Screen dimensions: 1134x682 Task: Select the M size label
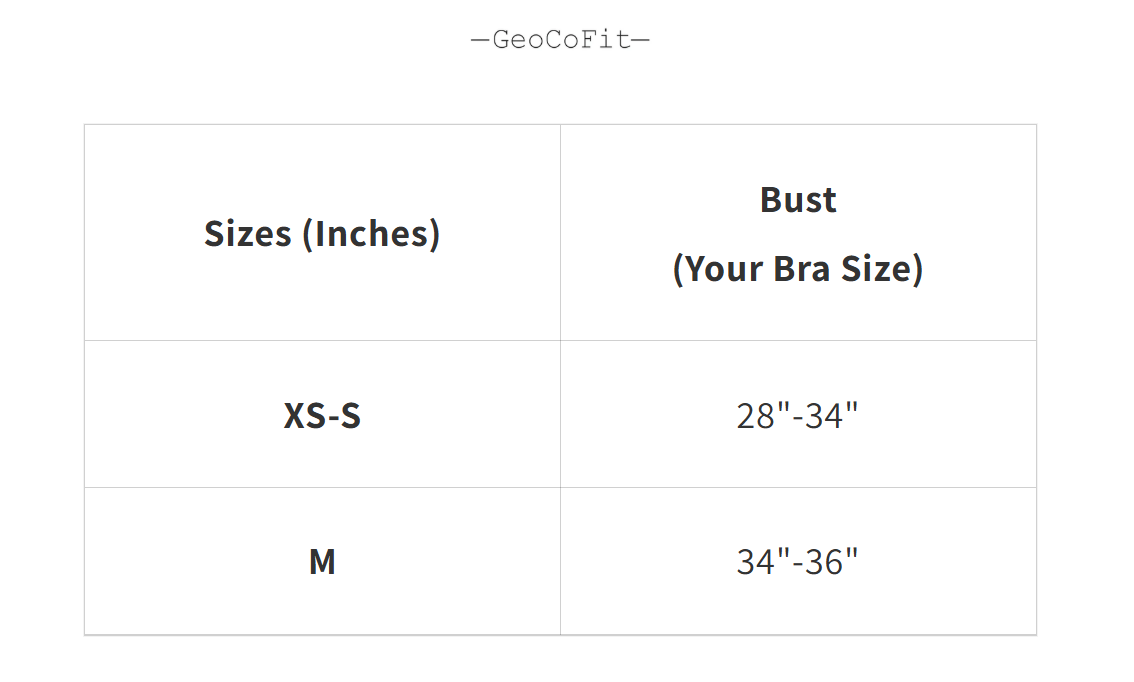tap(322, 562)
